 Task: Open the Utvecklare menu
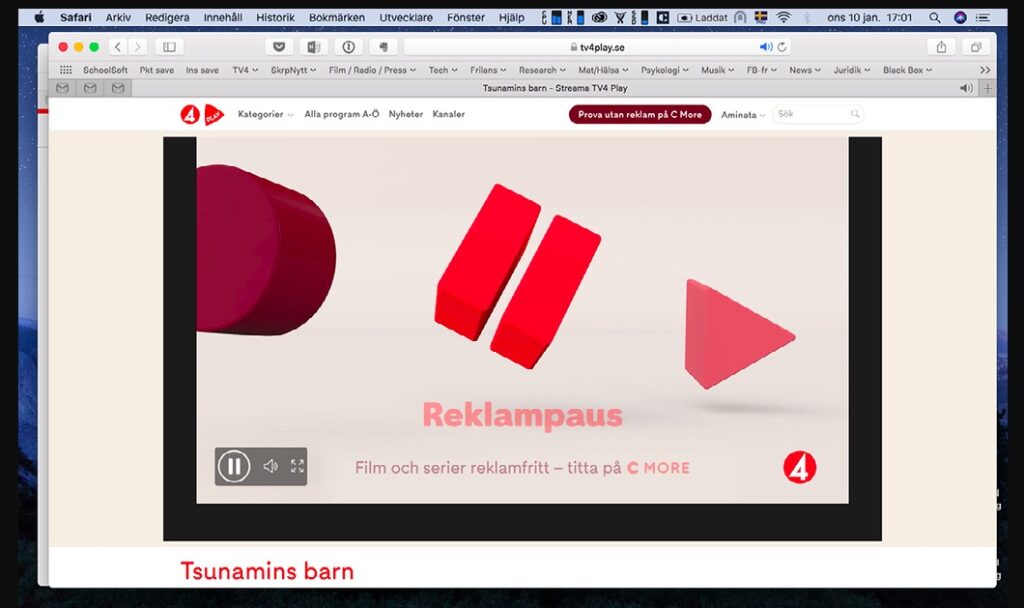406,18
